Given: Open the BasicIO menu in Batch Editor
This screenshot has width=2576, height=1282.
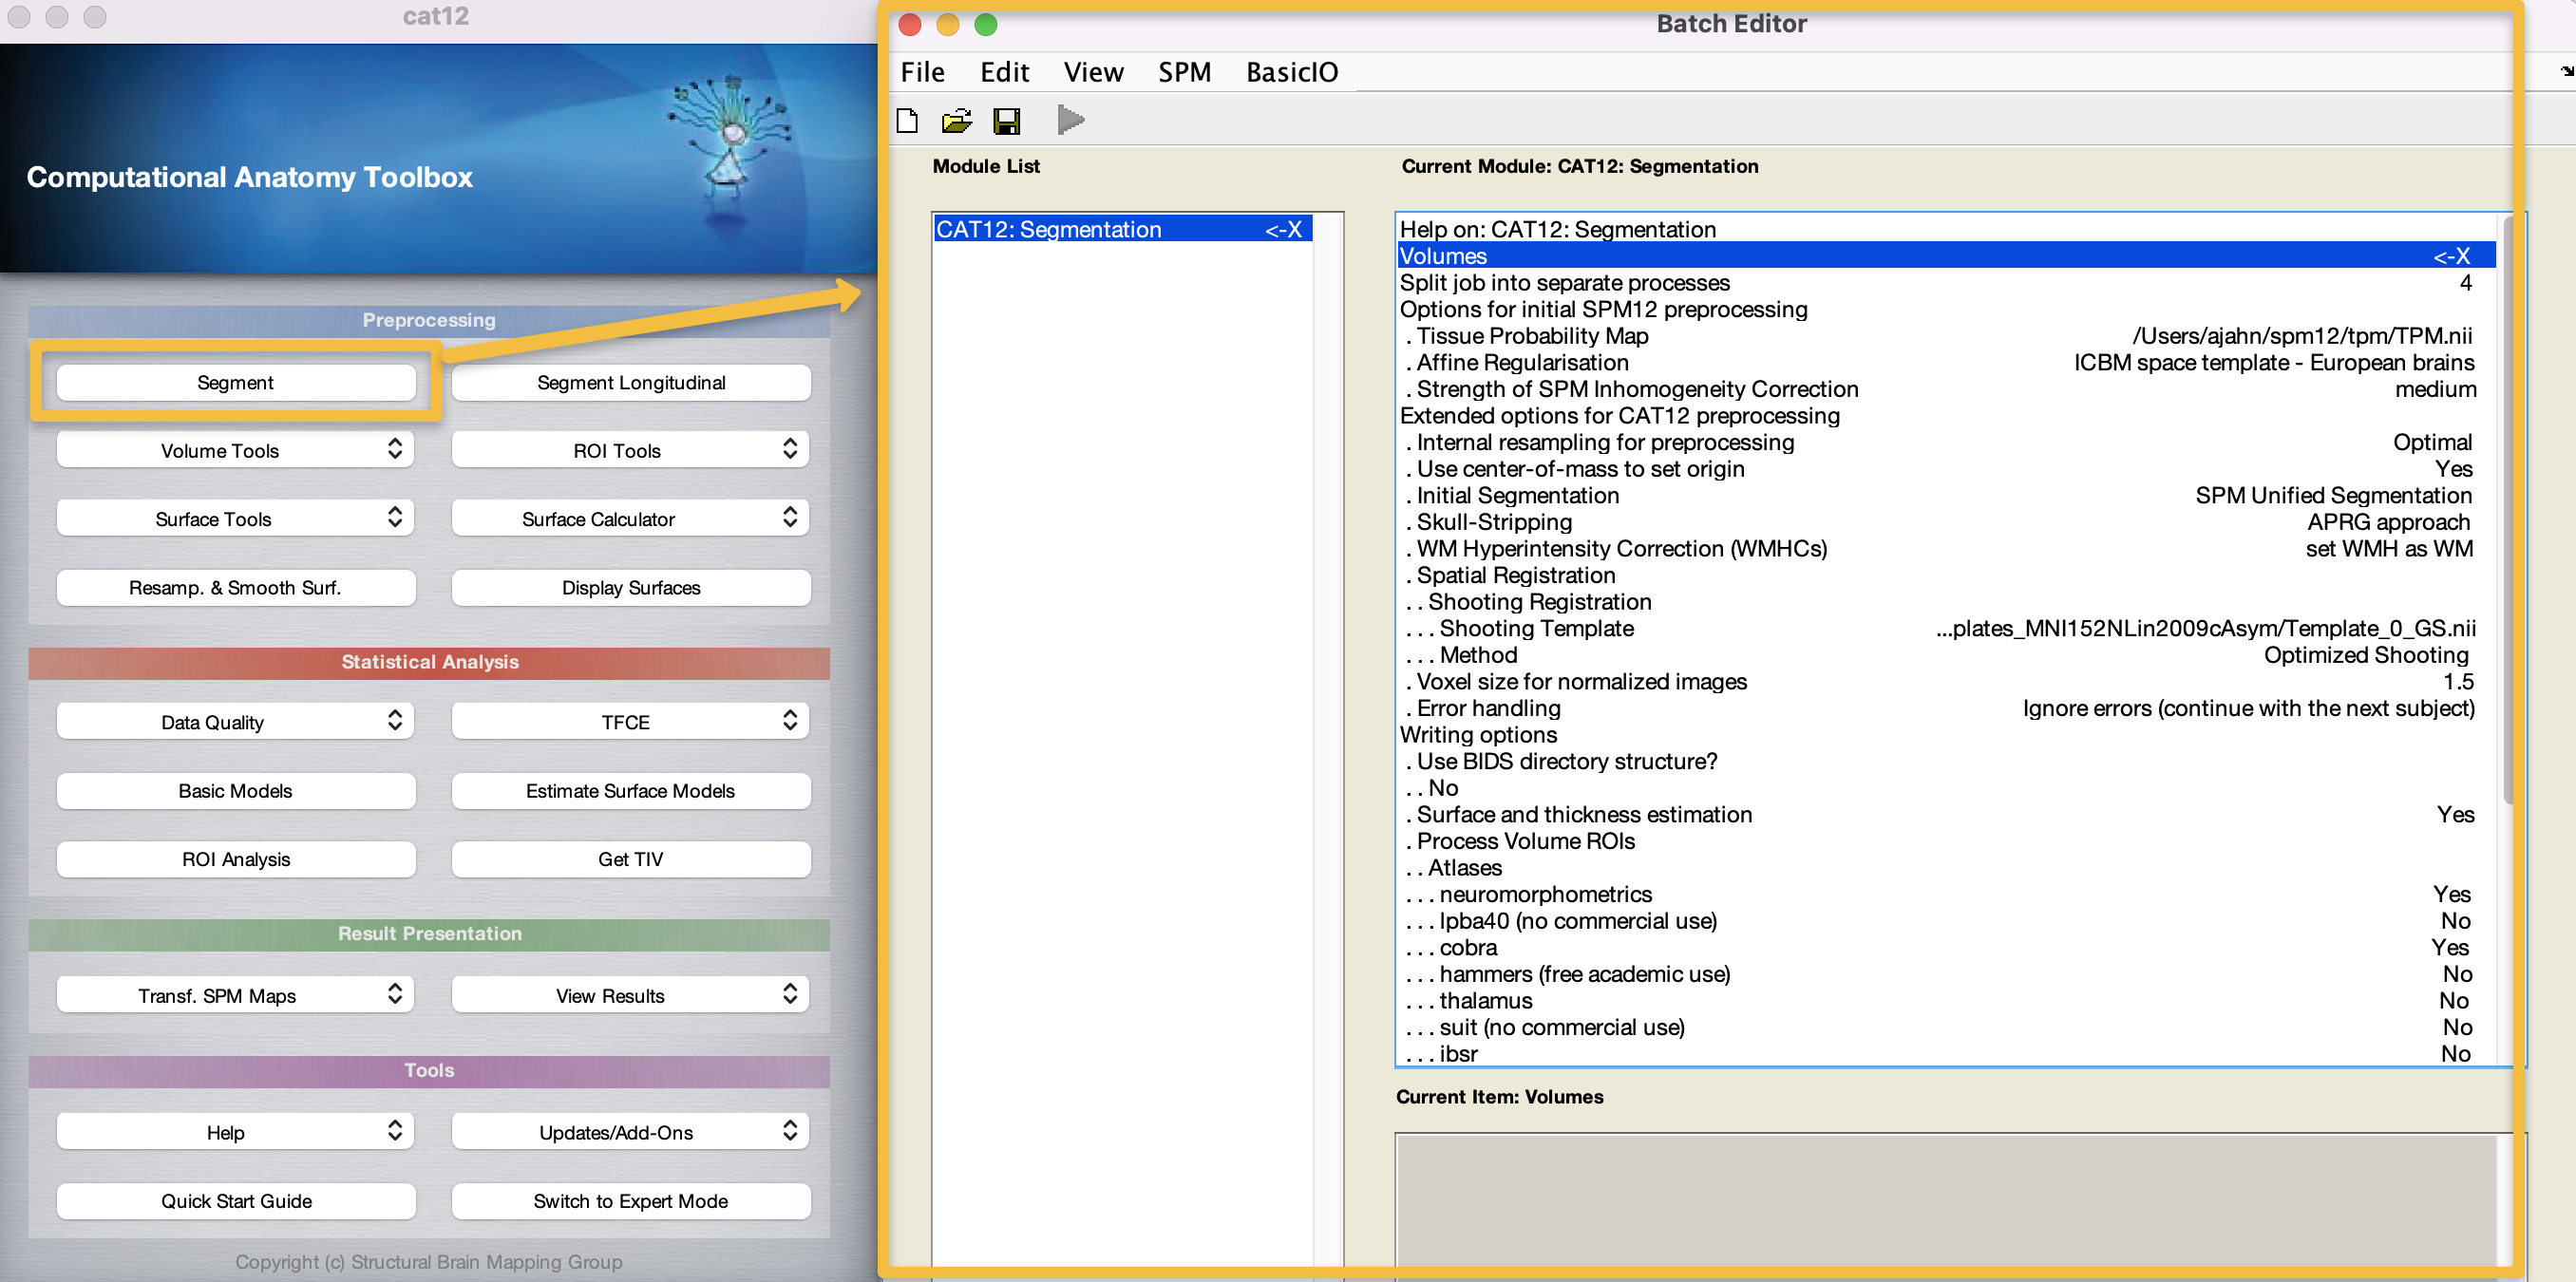Looking at the screenshot, I should 1291,72.
